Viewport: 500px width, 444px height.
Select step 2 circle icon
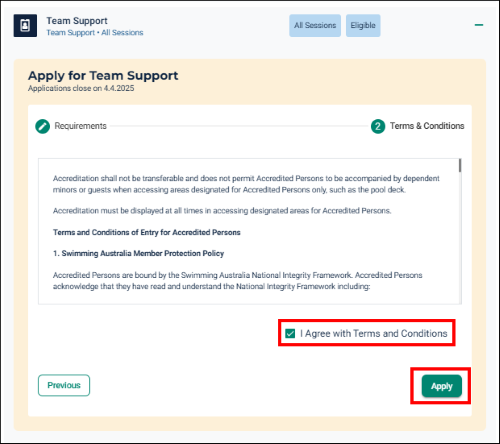pos(378,126)
